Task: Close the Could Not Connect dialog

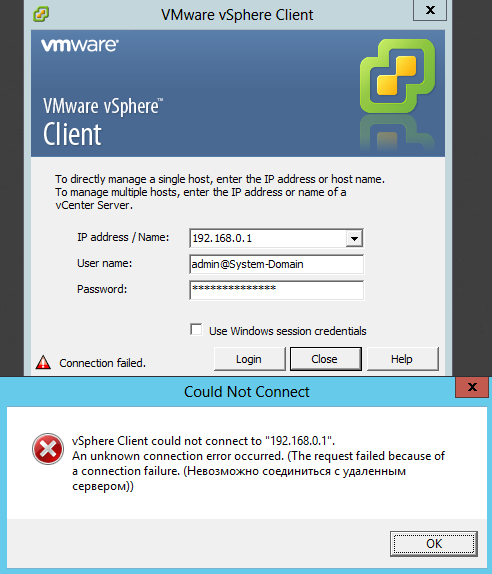Action: (x=472, y=387)
